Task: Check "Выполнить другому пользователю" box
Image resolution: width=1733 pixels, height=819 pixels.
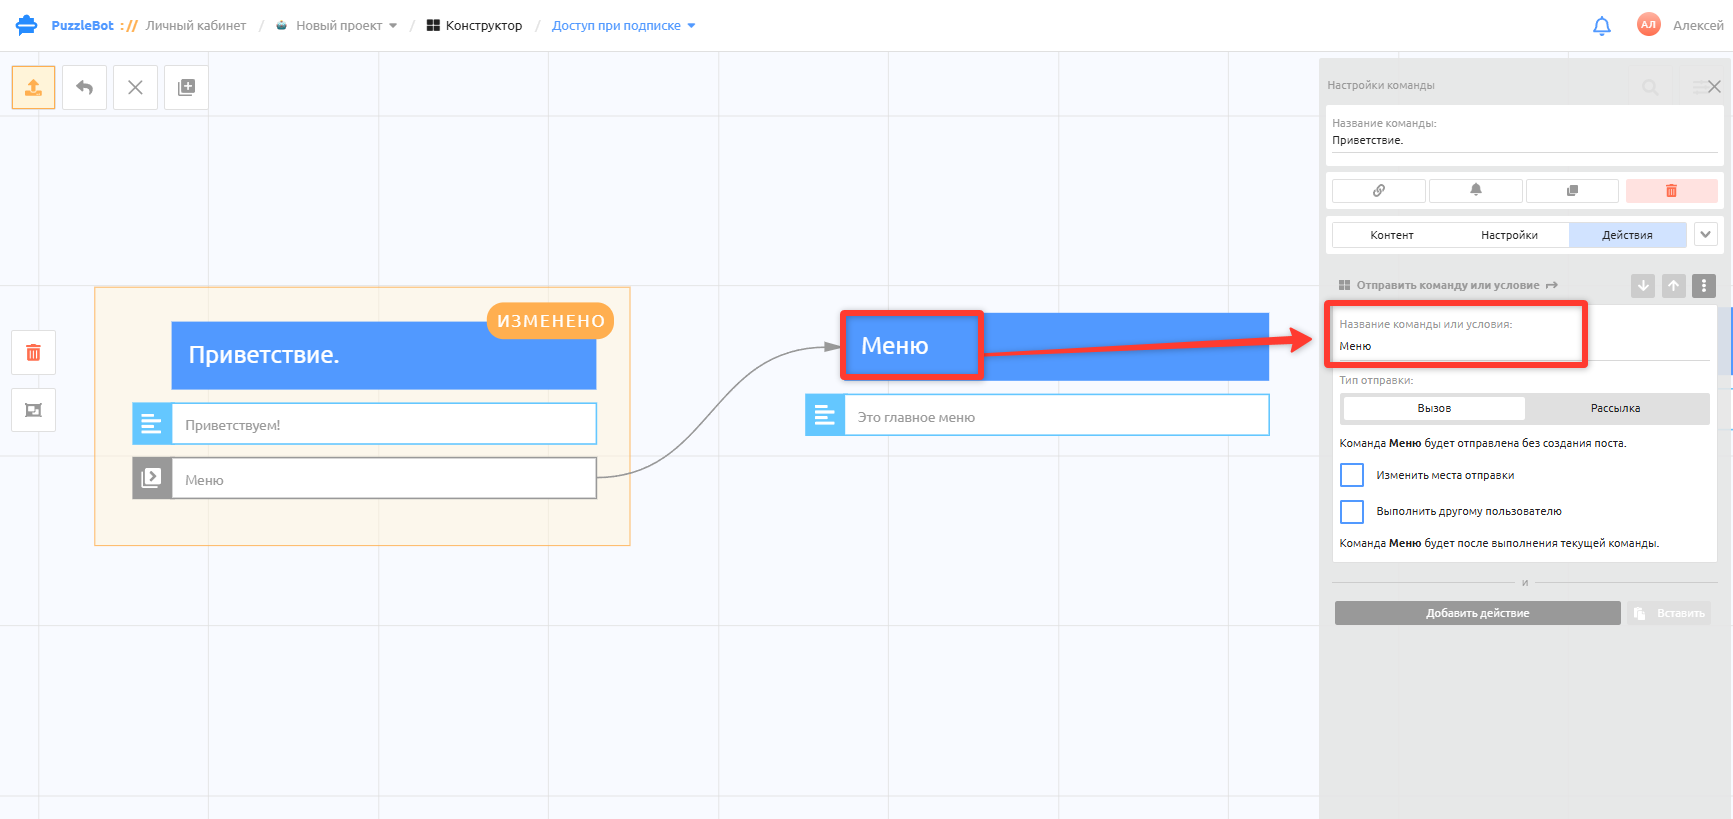Action: point(1352,511)
